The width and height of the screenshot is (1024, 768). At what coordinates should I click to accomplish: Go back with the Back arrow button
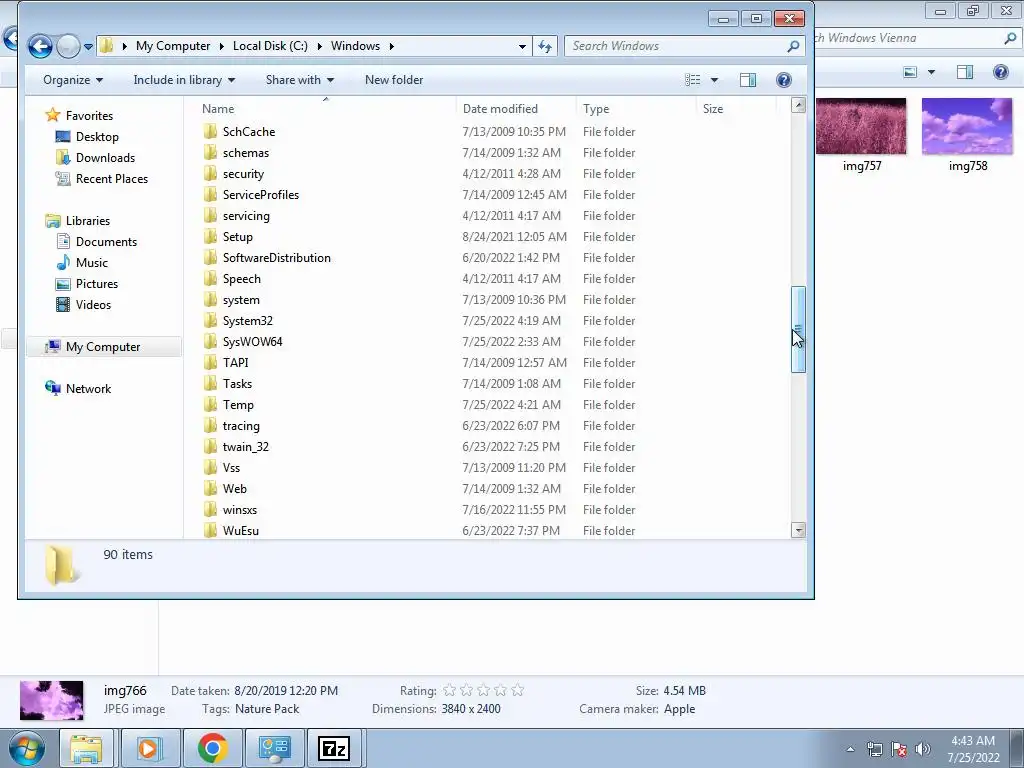coord(40,46)
